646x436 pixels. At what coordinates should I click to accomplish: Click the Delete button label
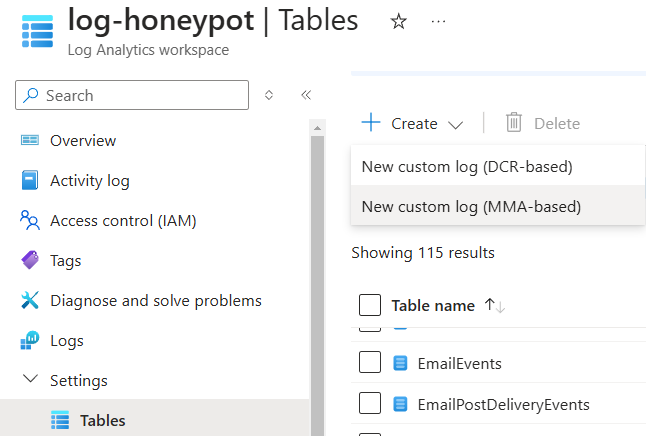point(557,124)
